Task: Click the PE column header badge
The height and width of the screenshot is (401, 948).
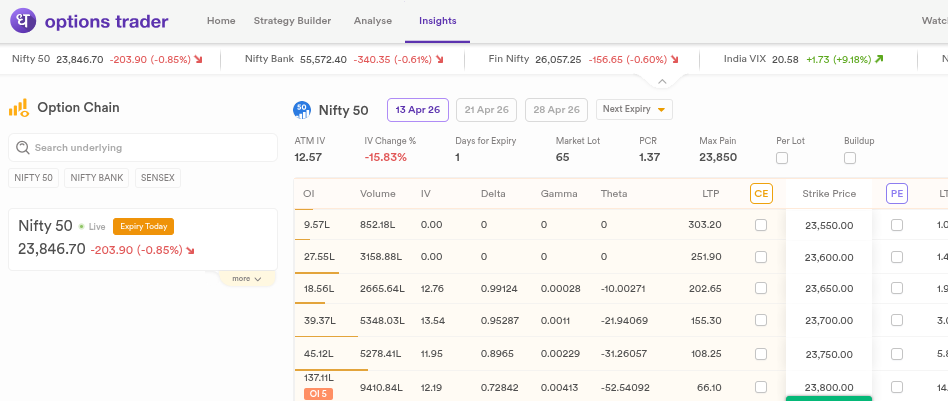Action: tap(897, 194)
